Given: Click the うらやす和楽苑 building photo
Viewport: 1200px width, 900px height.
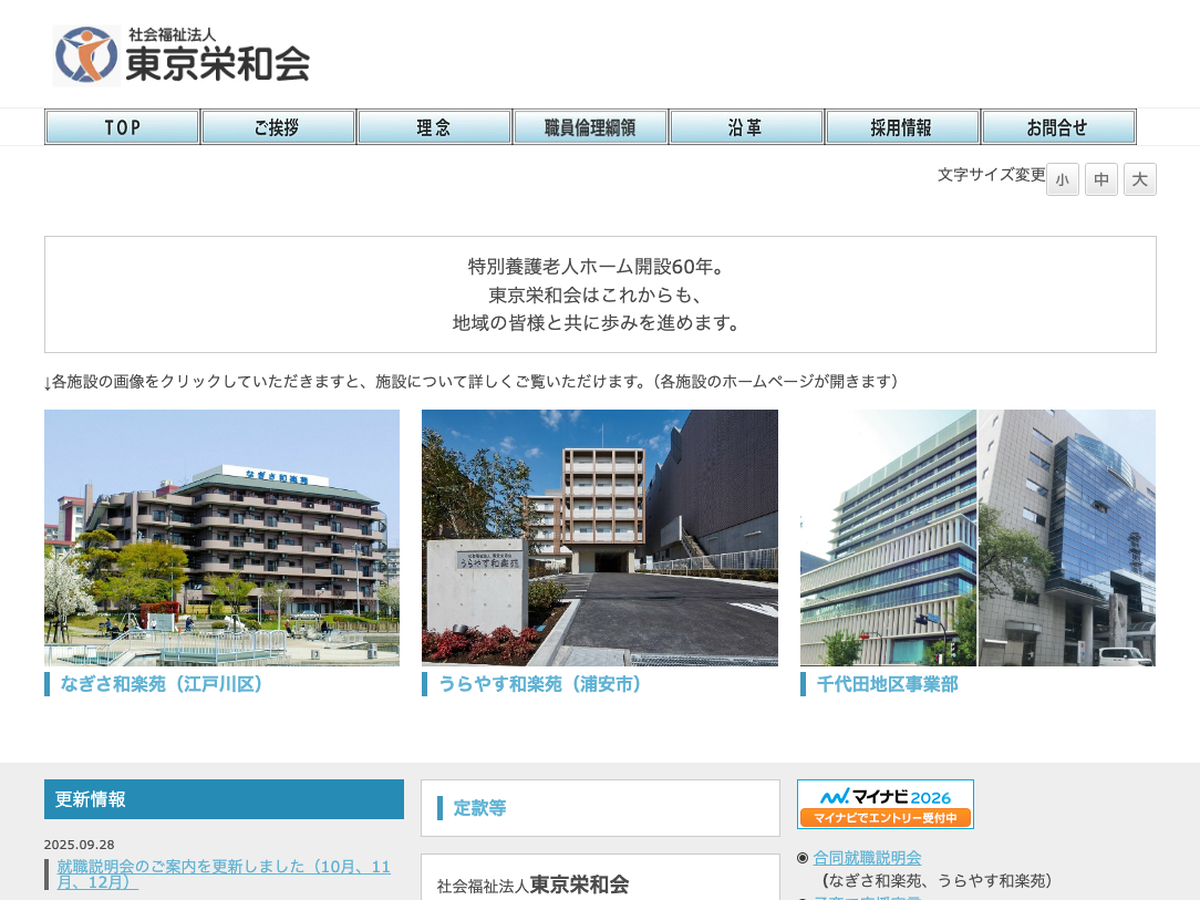Looking at the screenshot, I should 599,537.
